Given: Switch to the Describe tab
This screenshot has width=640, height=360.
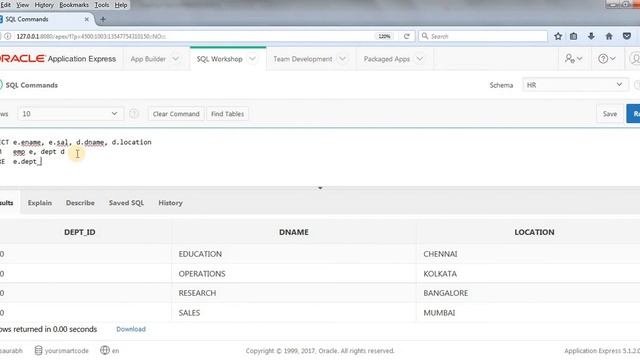Looking at the screenshot, I should (80, 203).
